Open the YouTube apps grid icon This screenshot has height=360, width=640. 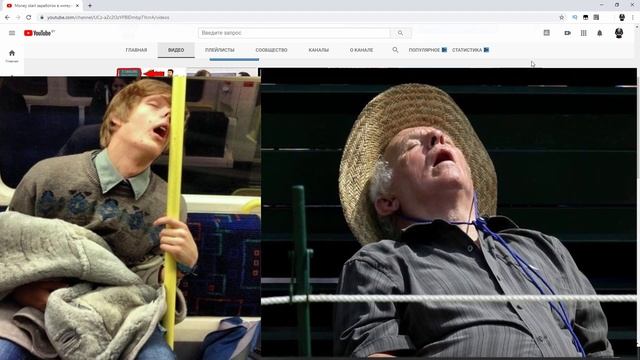point(584,33)
